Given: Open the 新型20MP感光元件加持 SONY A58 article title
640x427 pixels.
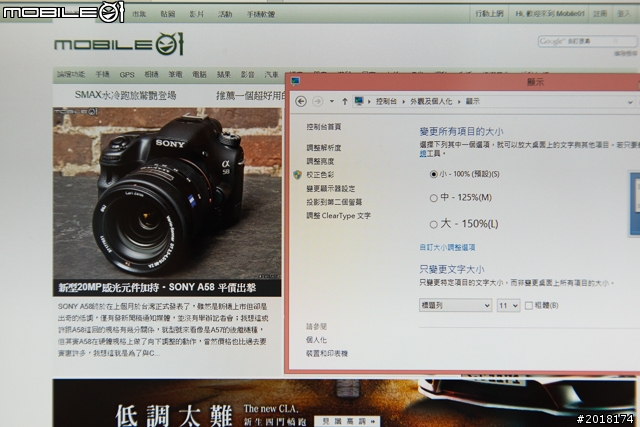Looking at the screenshot, I should pos(157,287).
